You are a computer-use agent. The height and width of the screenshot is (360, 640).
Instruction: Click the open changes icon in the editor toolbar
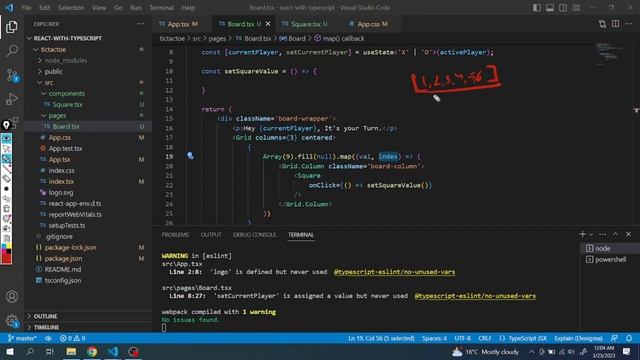click(x=602, y=24)
